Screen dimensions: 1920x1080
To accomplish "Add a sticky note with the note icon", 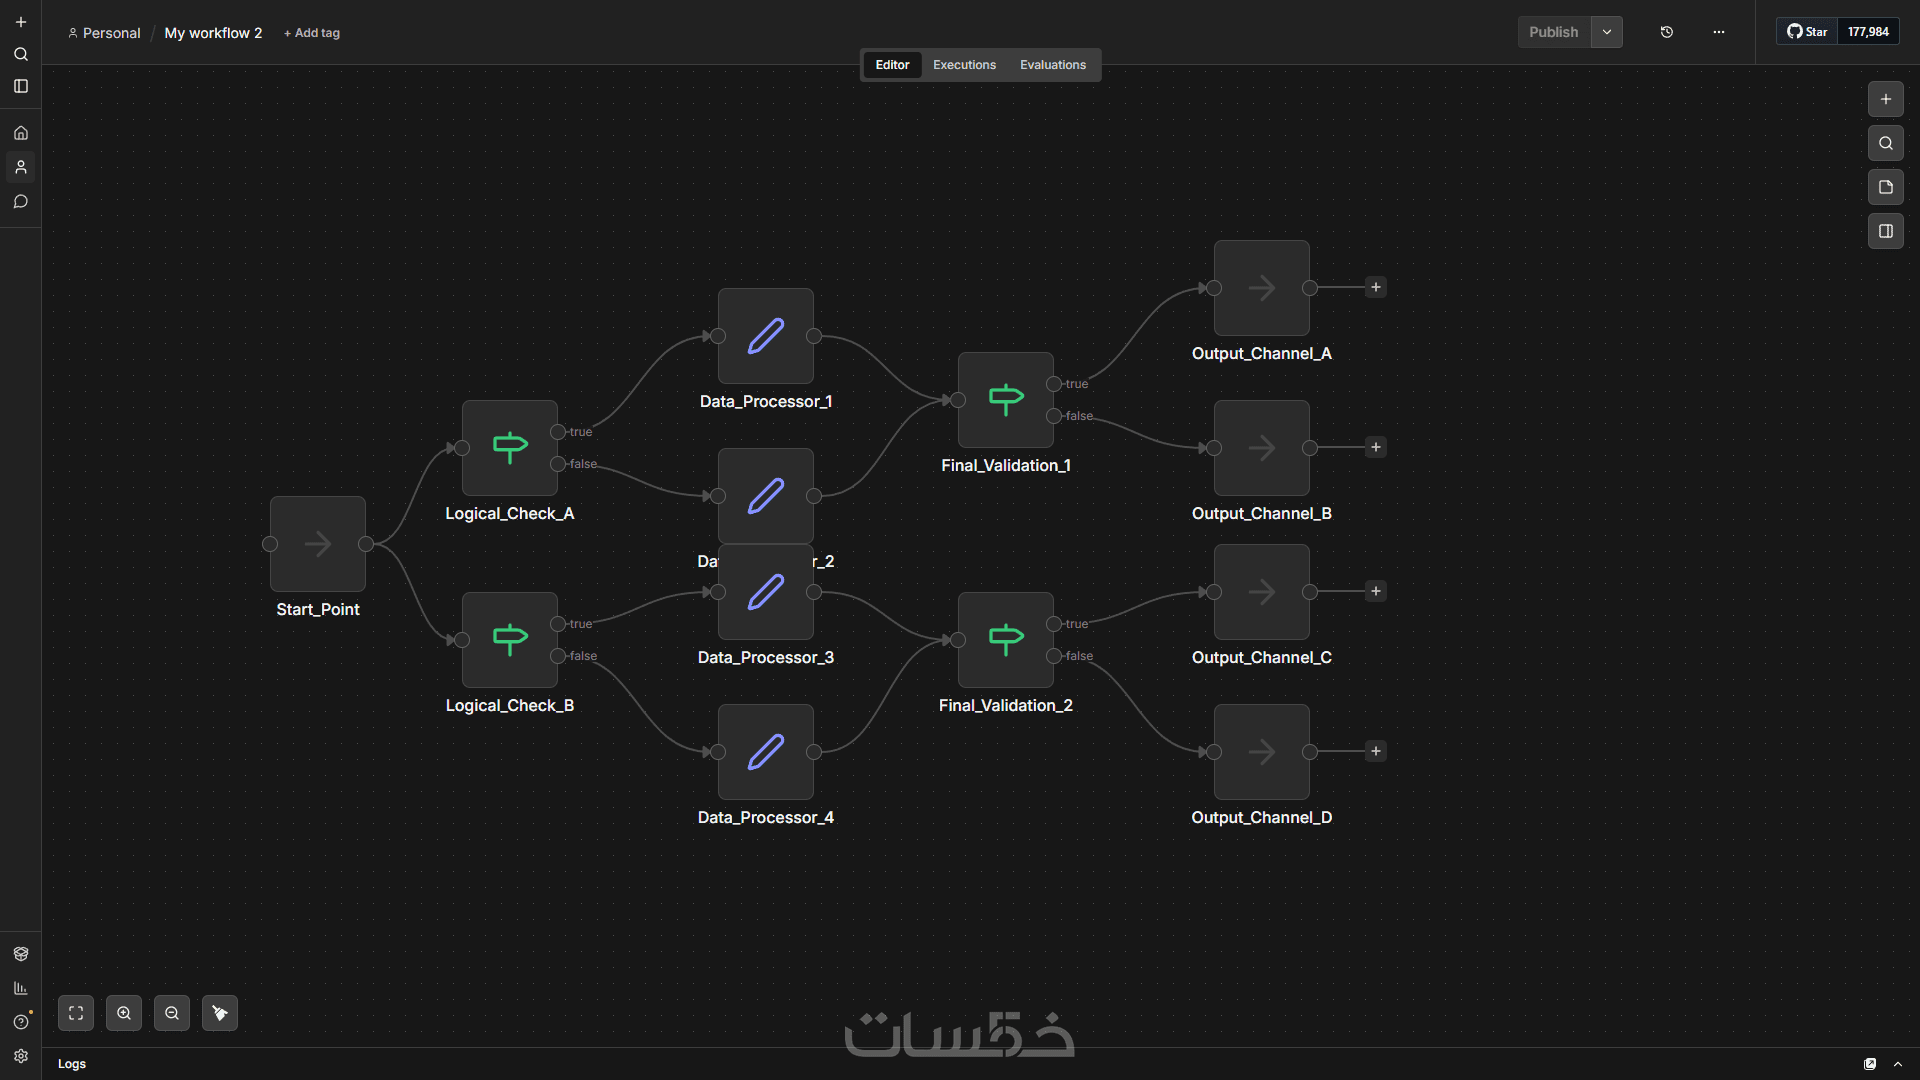I will coord(1885,187).
